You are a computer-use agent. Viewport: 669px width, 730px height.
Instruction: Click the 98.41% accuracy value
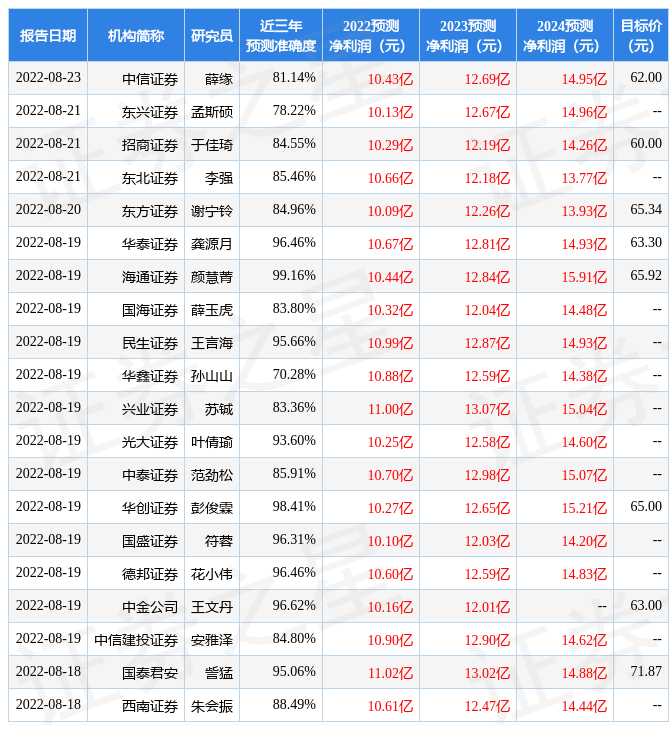[x=294, y=507]
